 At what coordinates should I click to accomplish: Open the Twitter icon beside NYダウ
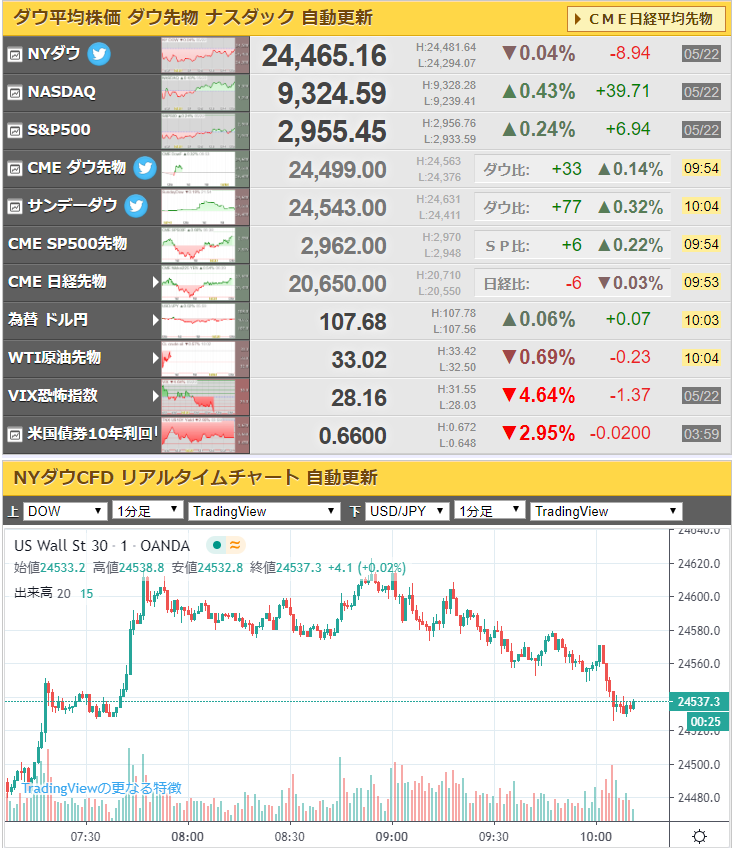point(99,54)
